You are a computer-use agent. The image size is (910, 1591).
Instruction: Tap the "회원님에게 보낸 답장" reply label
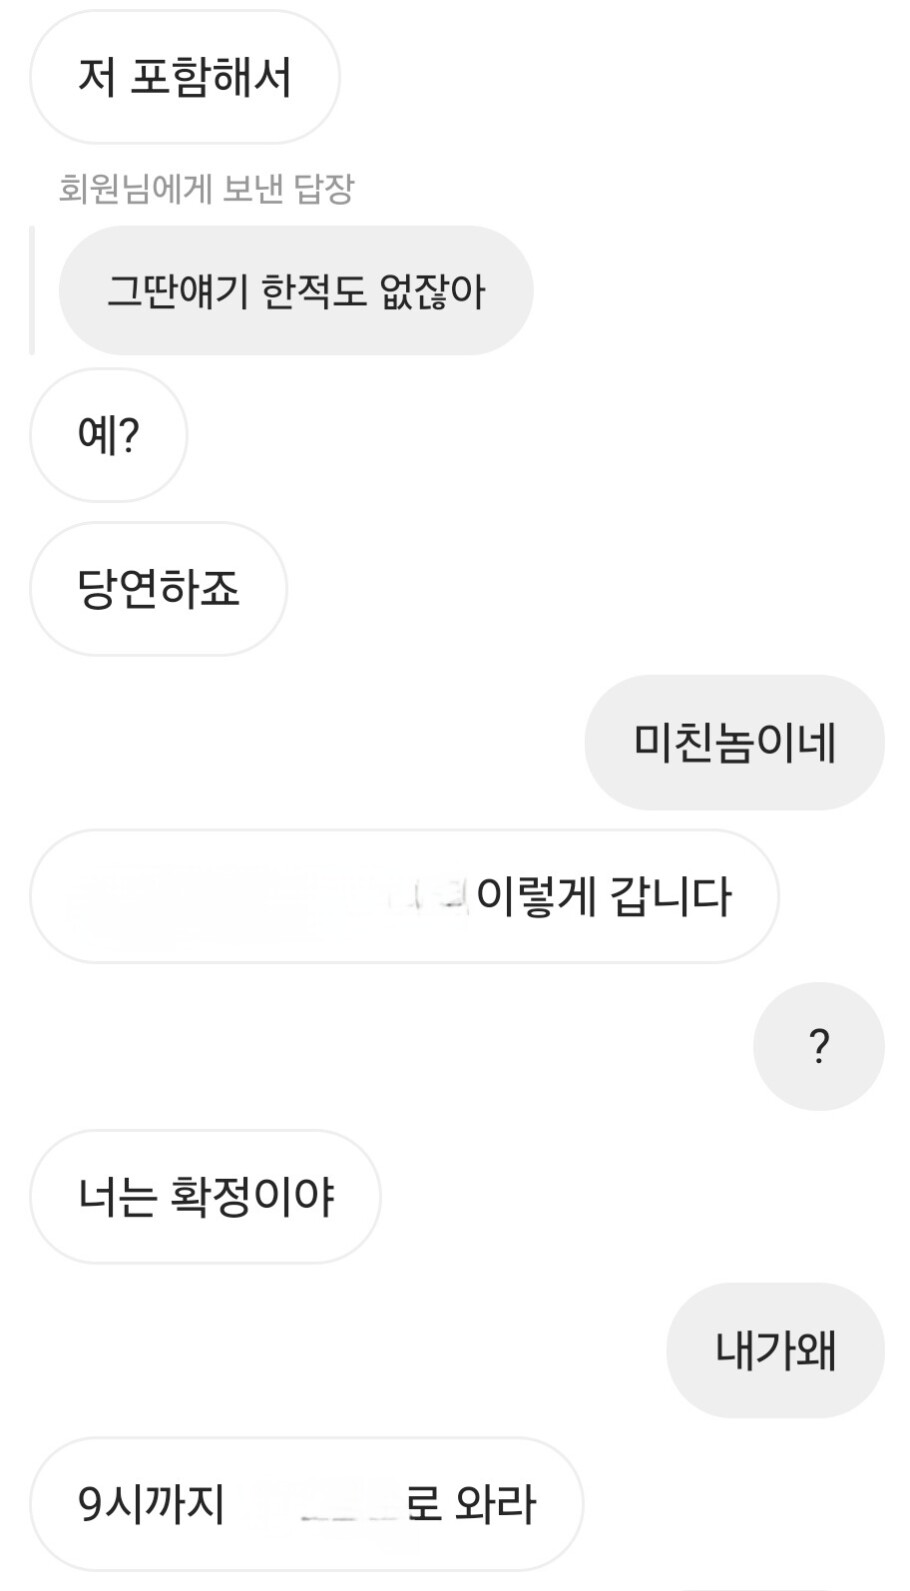tap(206, 189)
